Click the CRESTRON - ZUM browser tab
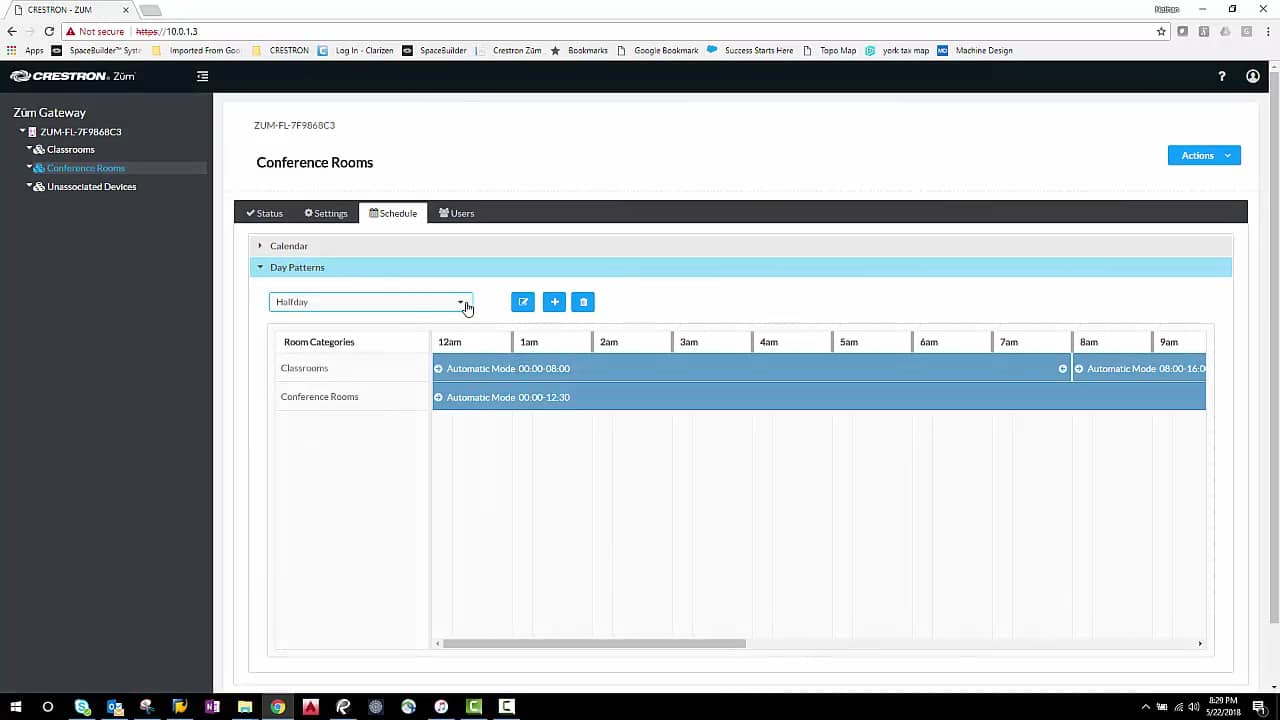Image resolution: width=1280 pixels, height=720 pixels. point(70,9)
